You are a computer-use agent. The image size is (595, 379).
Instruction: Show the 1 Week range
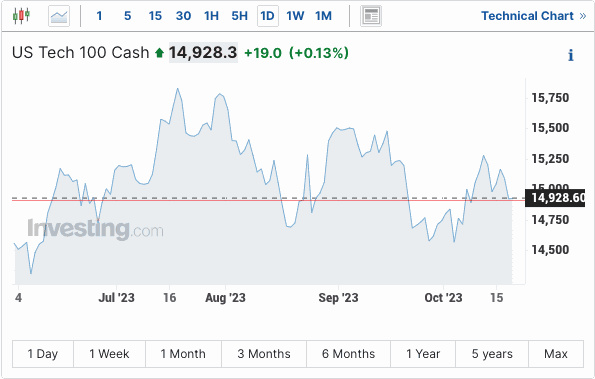[x=109, y=354]
